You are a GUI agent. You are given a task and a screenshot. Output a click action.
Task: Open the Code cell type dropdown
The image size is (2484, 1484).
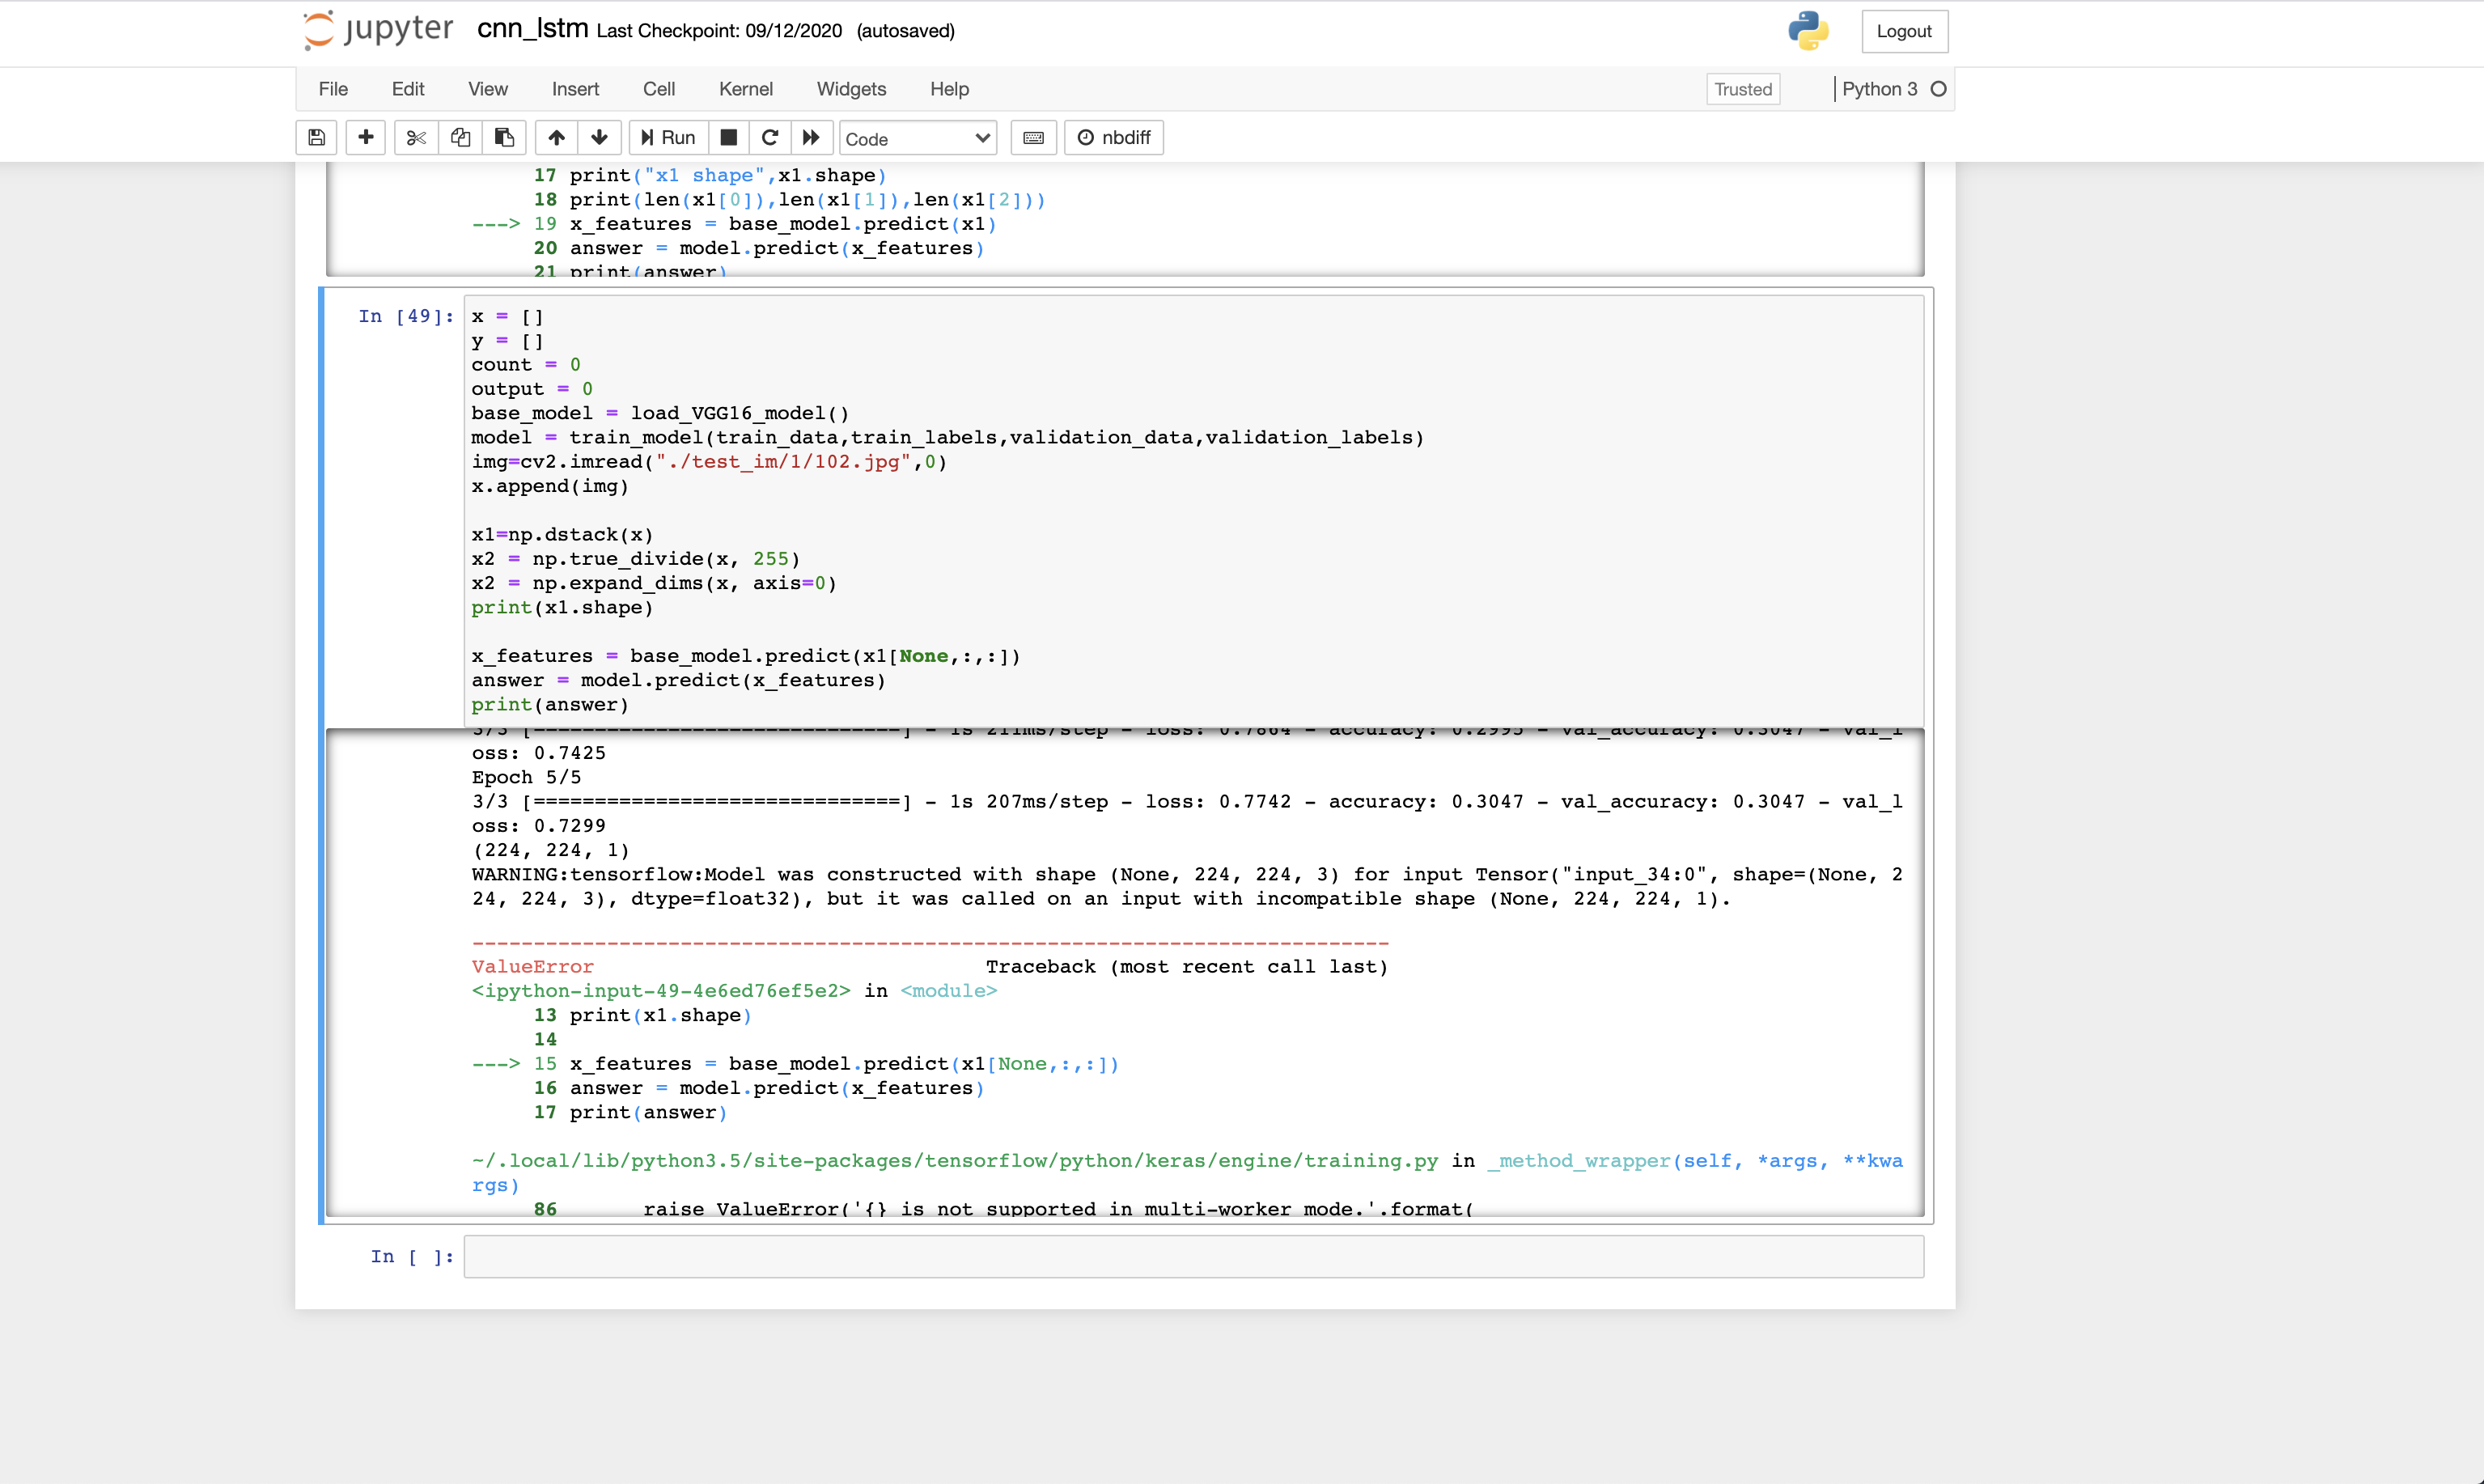pos(917,138)
